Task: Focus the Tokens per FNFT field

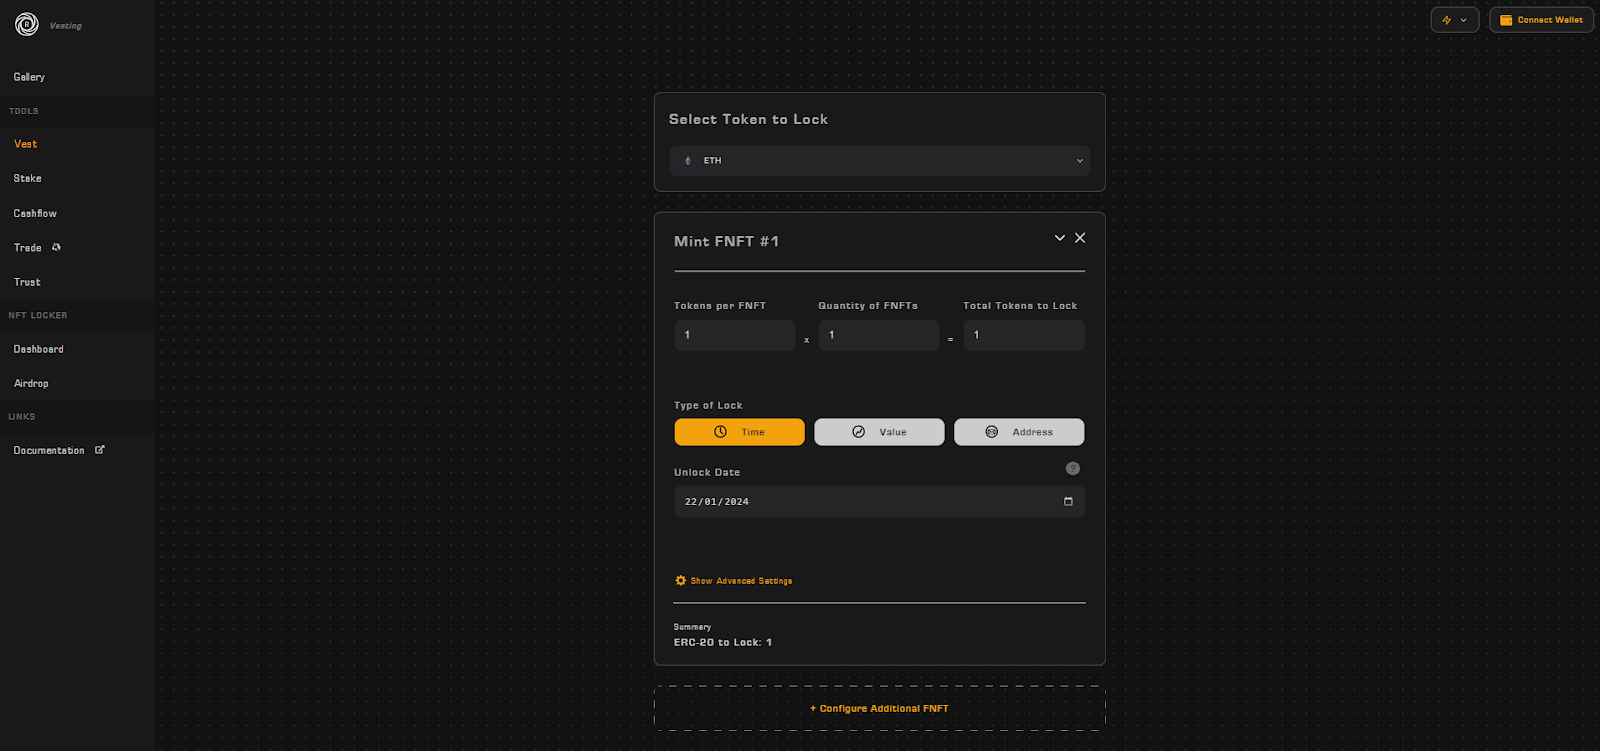Action: point(735,335)
